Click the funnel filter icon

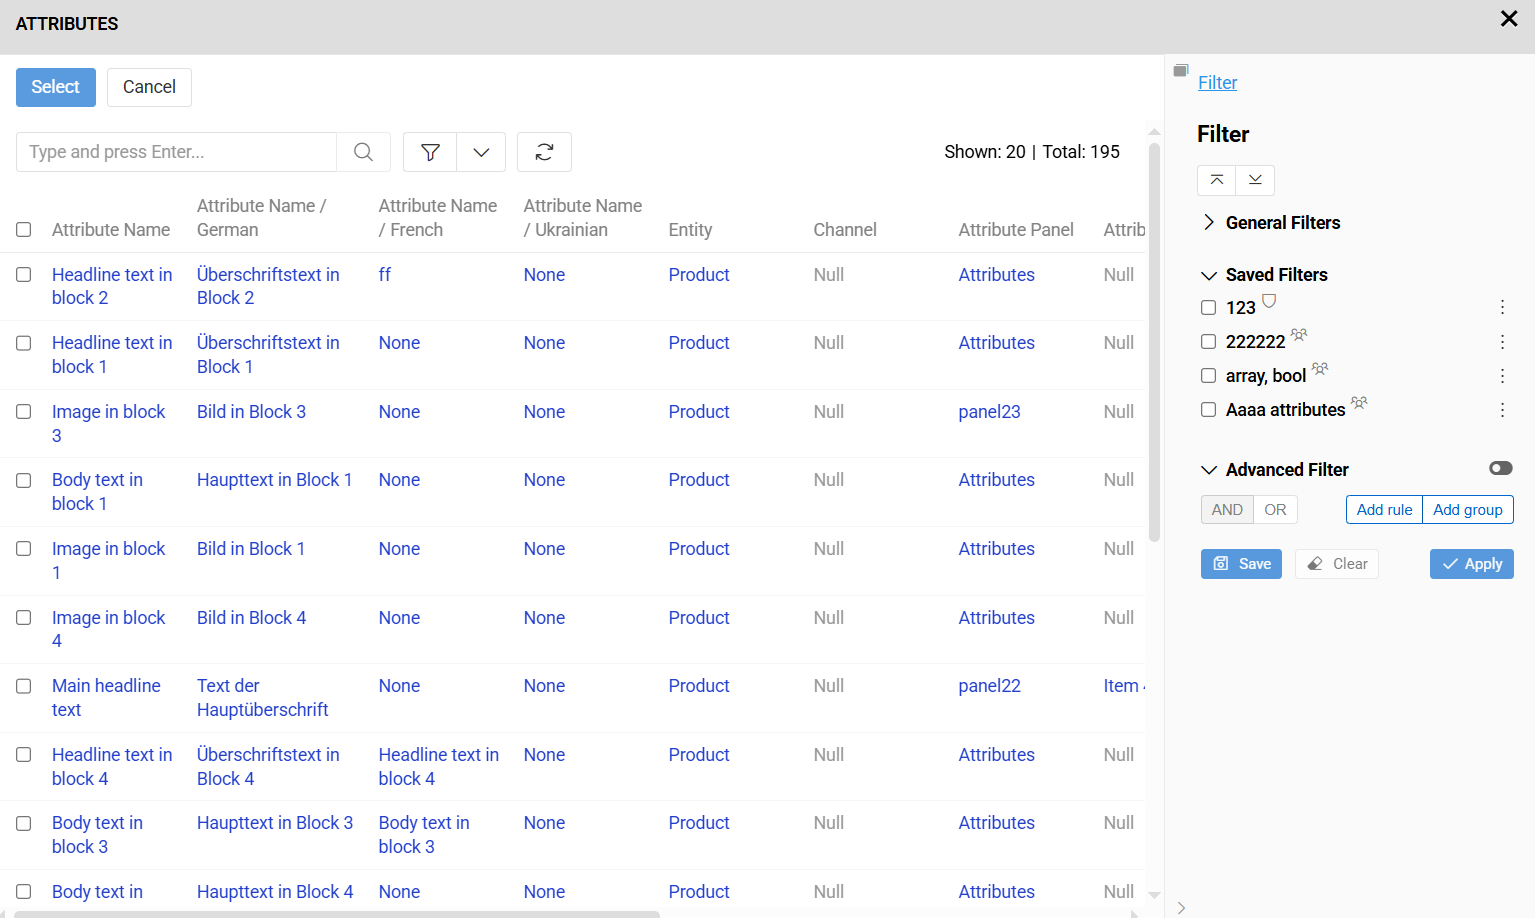(x=430, y=152)
